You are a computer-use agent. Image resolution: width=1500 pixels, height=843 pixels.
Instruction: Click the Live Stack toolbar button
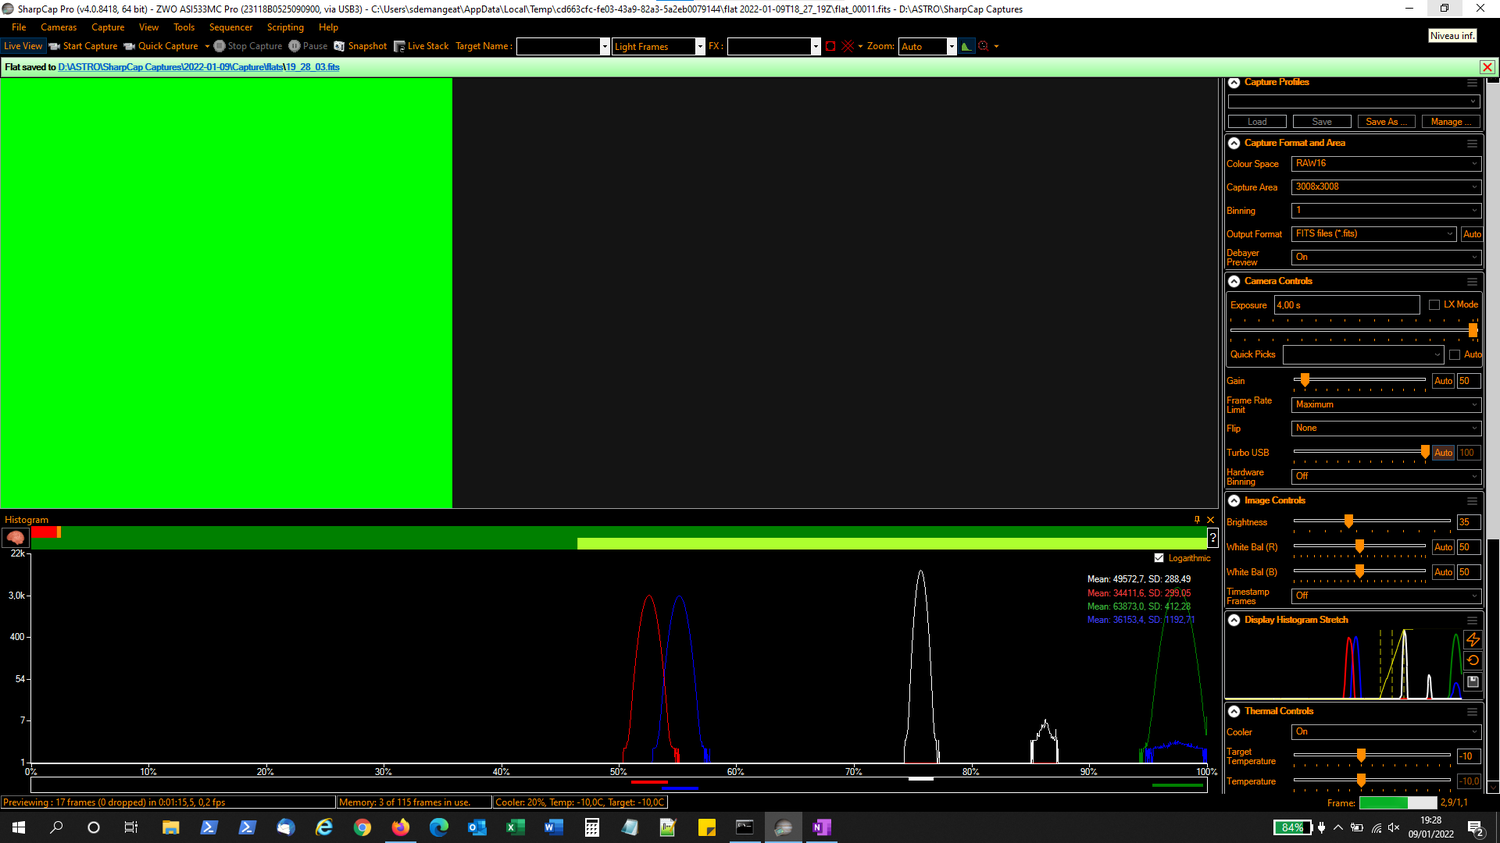[421, 46]
